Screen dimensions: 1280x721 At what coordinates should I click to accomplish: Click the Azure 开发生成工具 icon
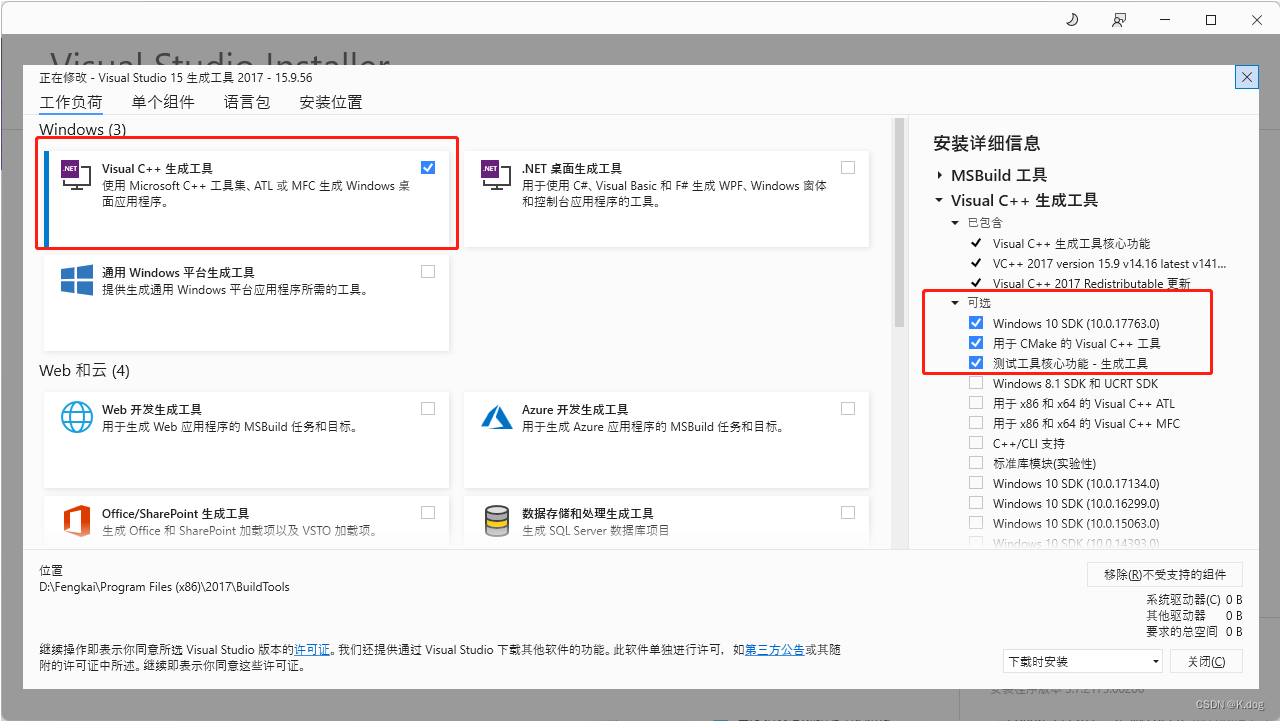(497, 416)
